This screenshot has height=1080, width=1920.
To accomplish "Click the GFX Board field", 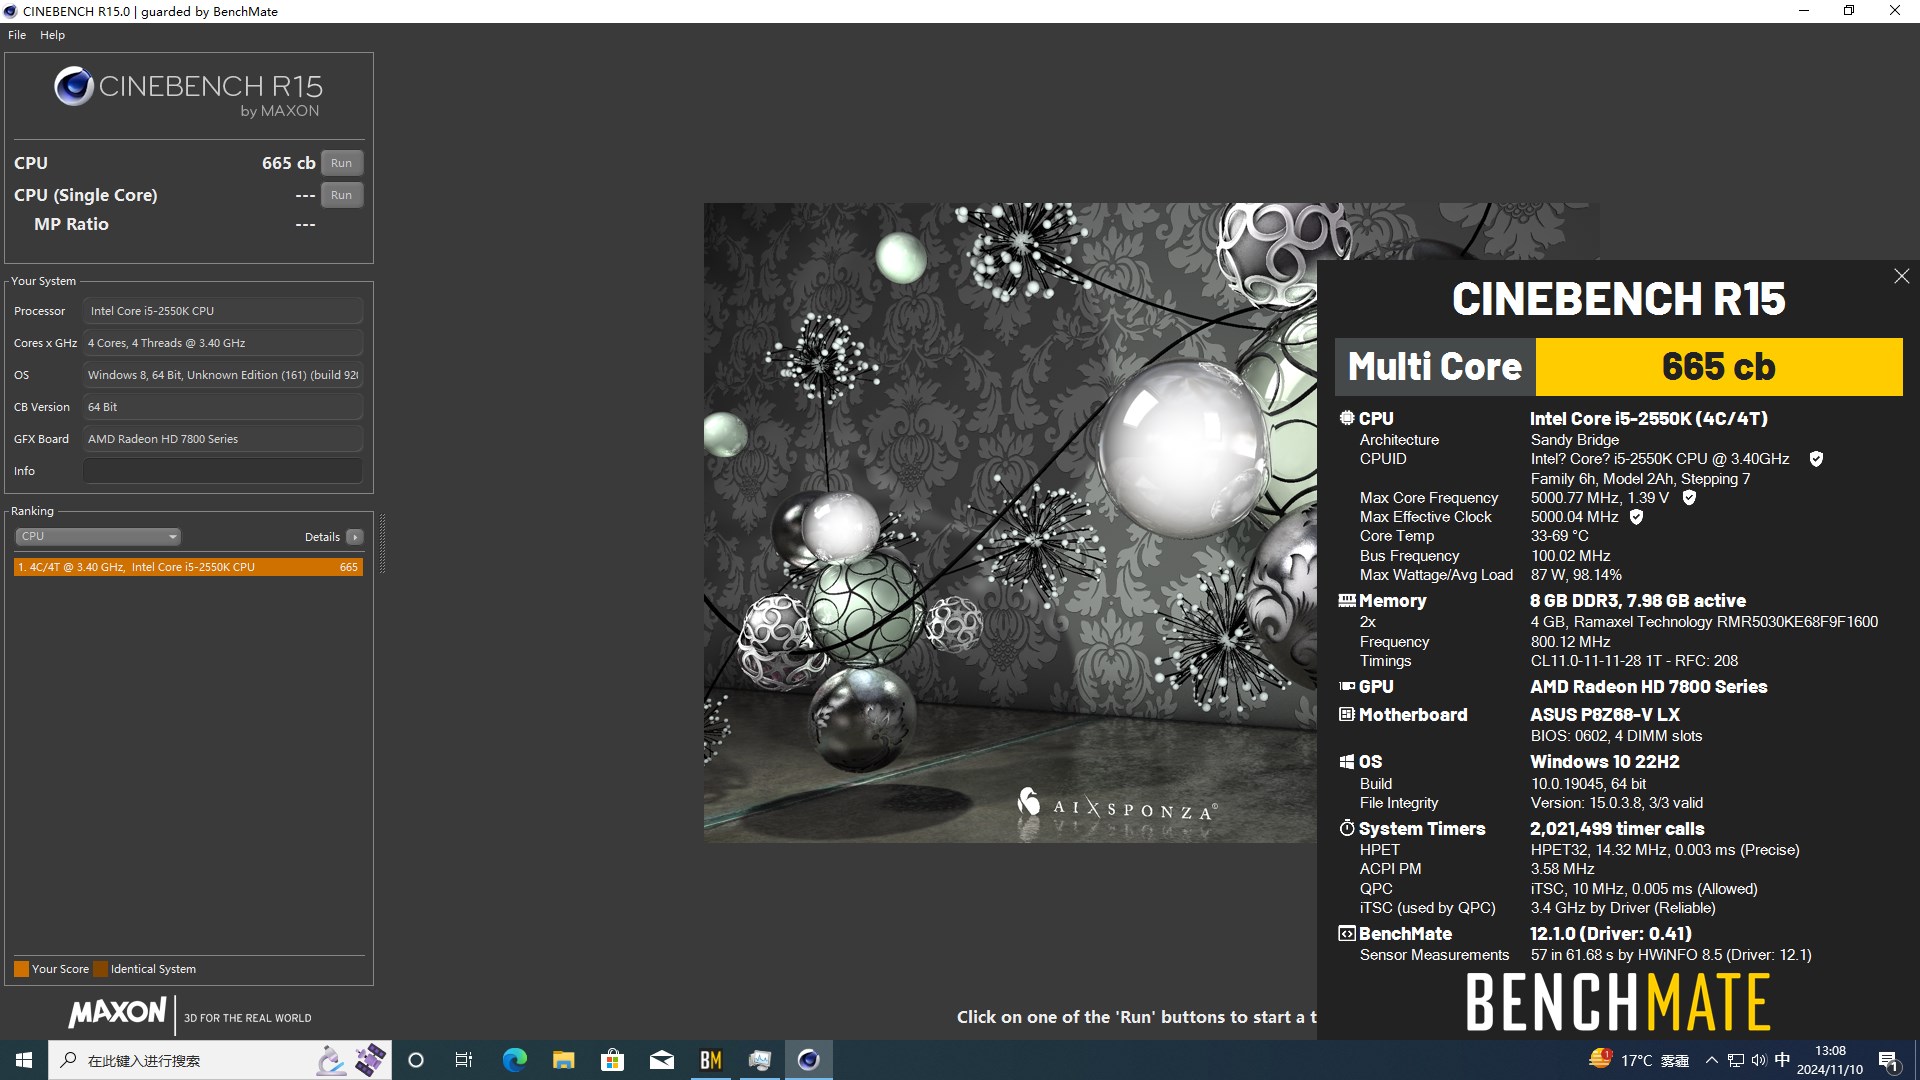I will pos(222,439).
